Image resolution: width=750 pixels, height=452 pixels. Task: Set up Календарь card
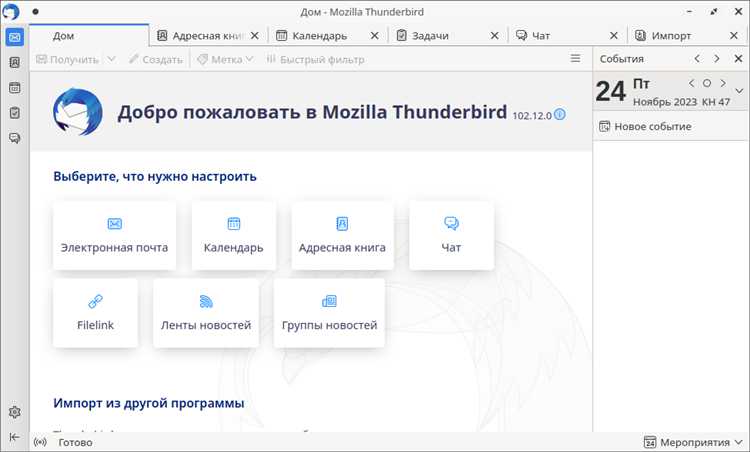pos(233,235)
